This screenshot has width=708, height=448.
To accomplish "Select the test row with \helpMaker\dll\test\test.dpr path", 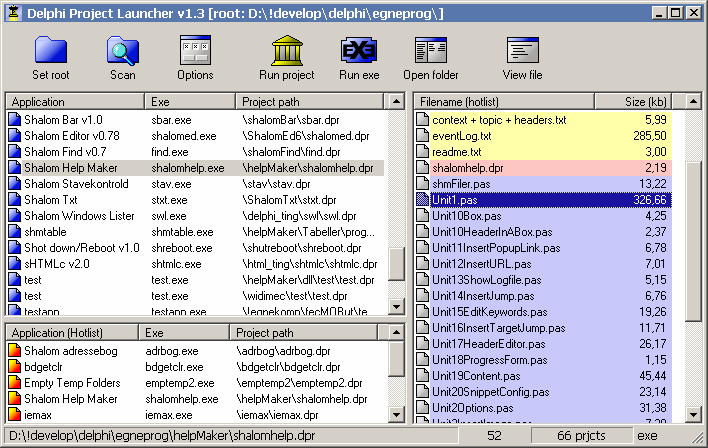I will pos(196,280).
